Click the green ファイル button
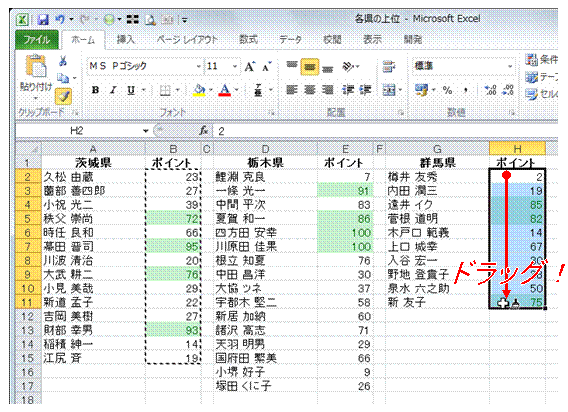The image size is (568, 412). tap(37, 39)
